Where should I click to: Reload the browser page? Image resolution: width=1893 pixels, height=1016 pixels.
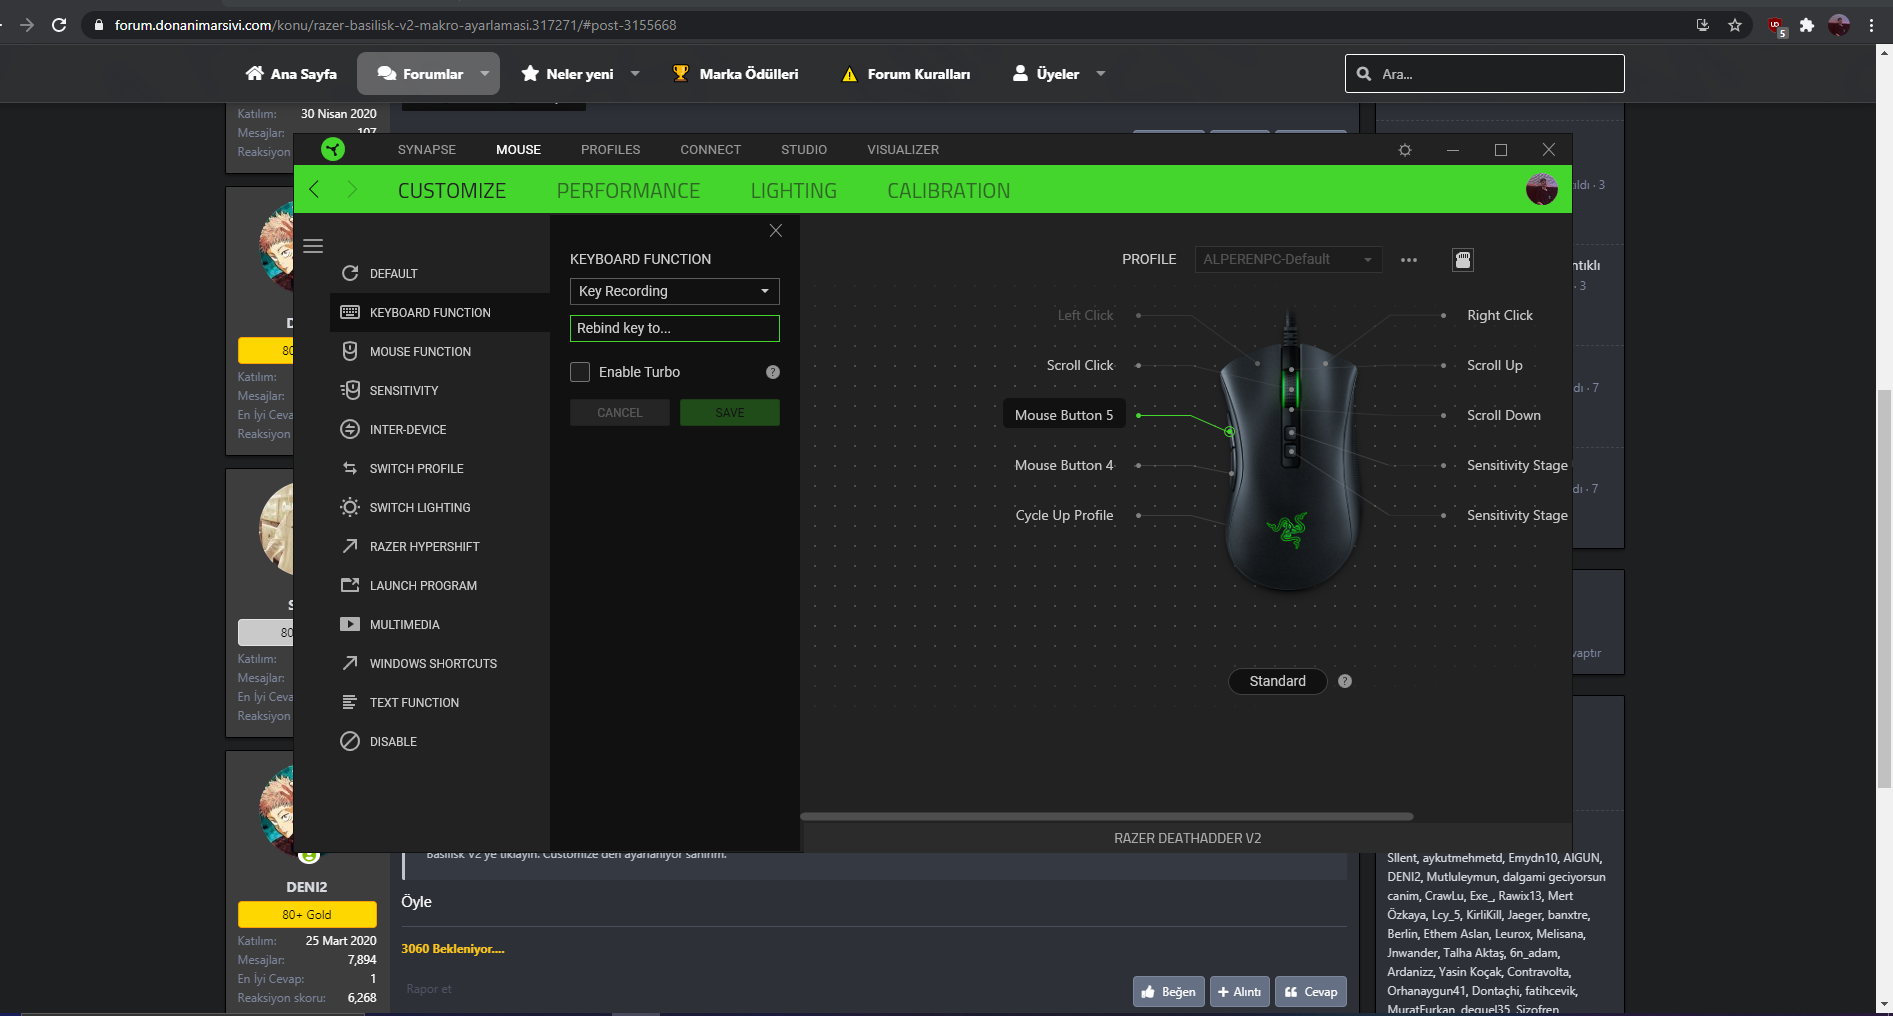tap(59, 25)
